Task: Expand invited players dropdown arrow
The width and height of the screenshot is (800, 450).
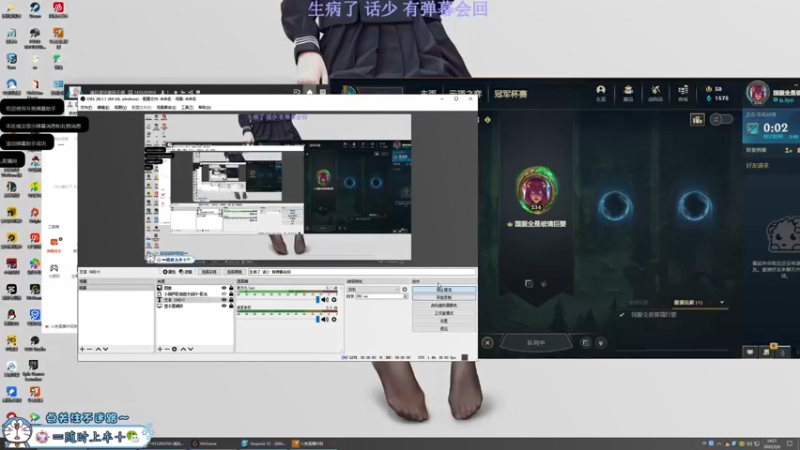Action: [722, 303]
